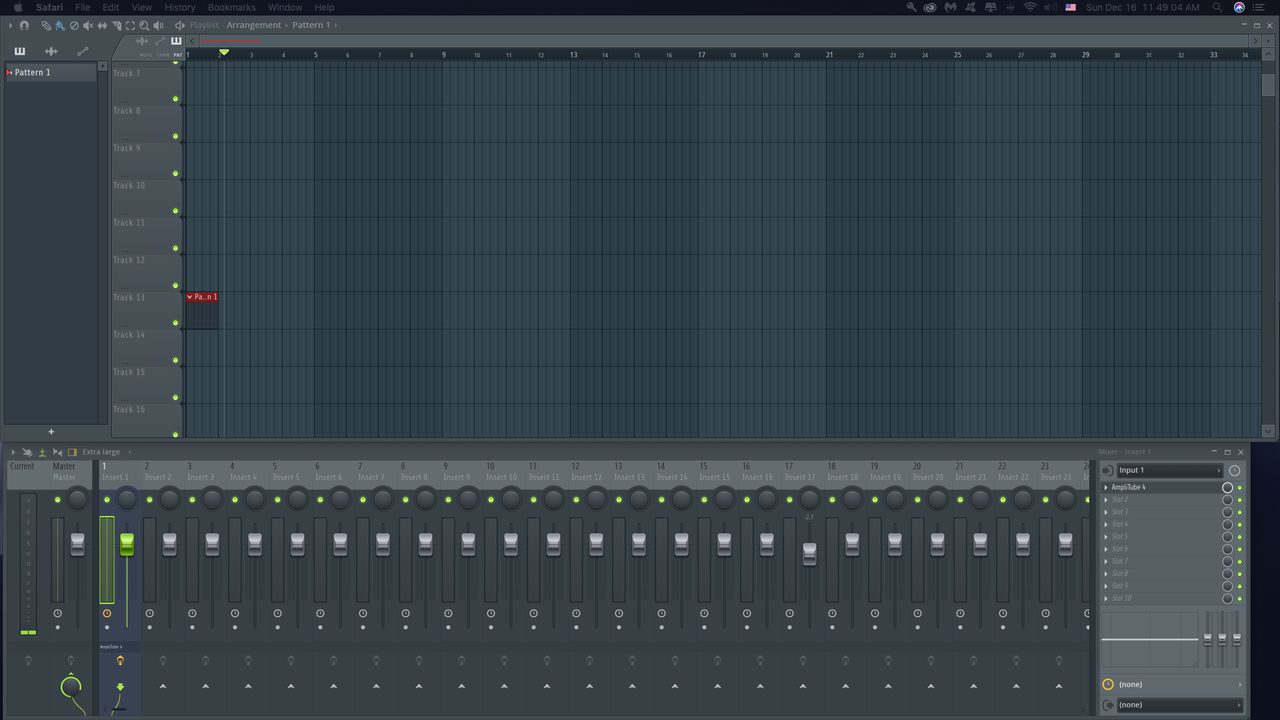Screen dimensions: 1280x720
Task: Open the History menu
Action: (180, 7)
